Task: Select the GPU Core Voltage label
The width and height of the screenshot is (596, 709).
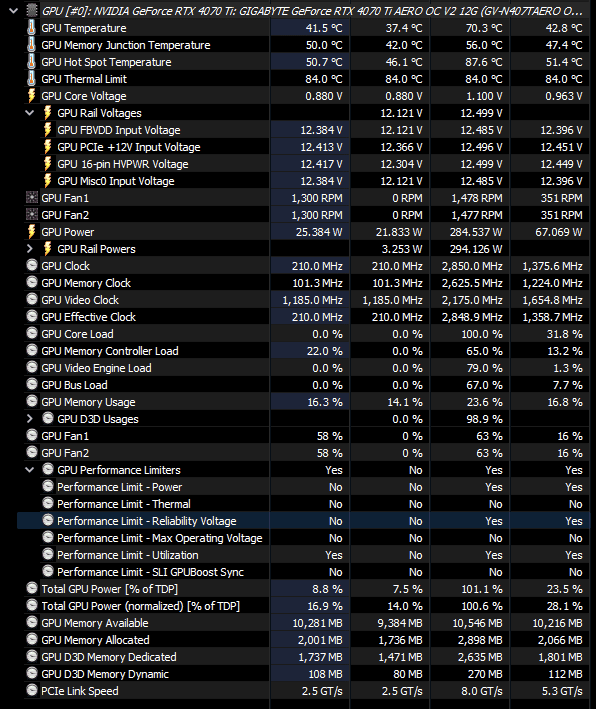Action: 84,96
